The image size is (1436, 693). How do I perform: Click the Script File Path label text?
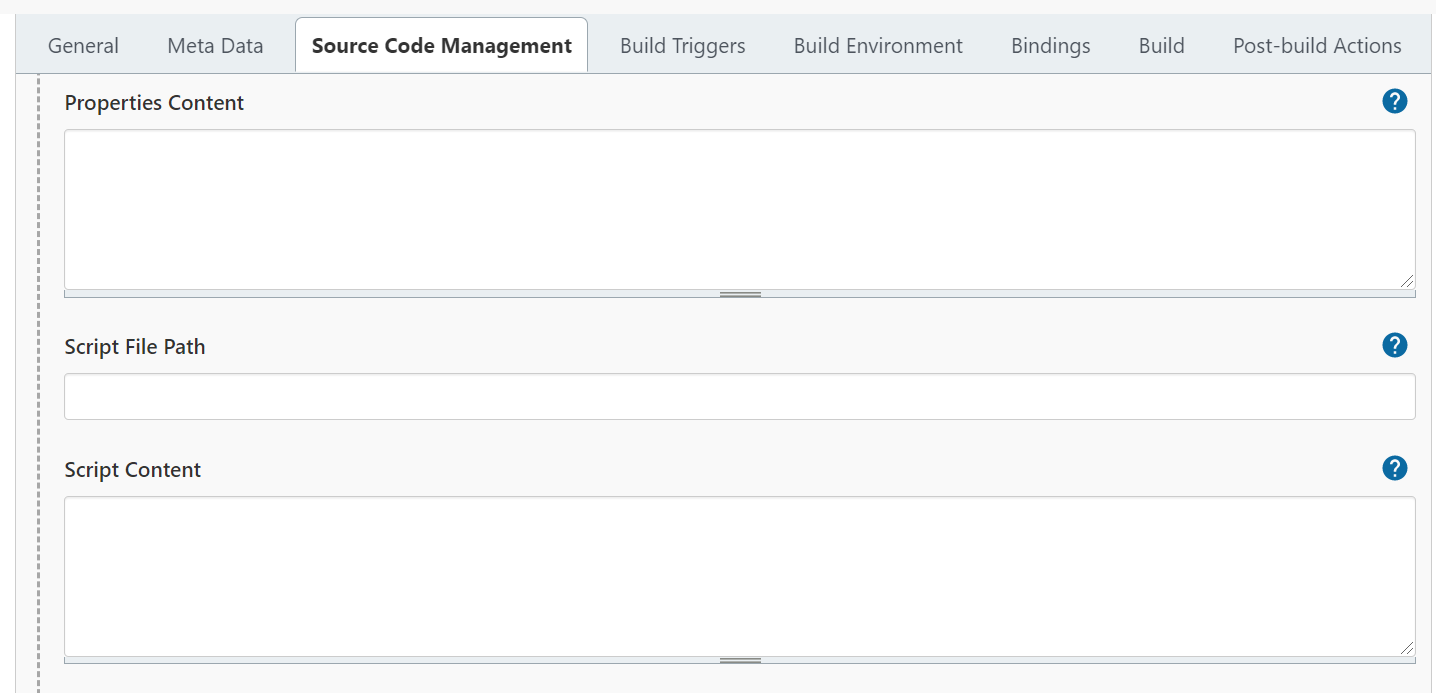[x=135, y=347]
